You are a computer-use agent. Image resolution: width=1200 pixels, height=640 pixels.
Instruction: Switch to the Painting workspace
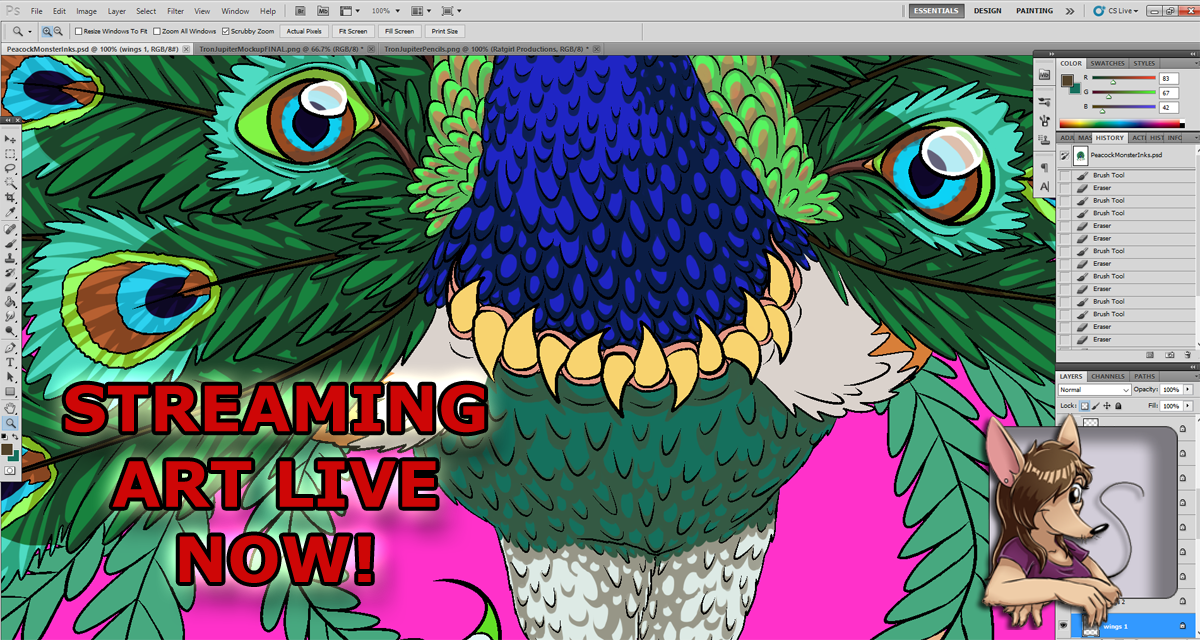[1034, 11]
